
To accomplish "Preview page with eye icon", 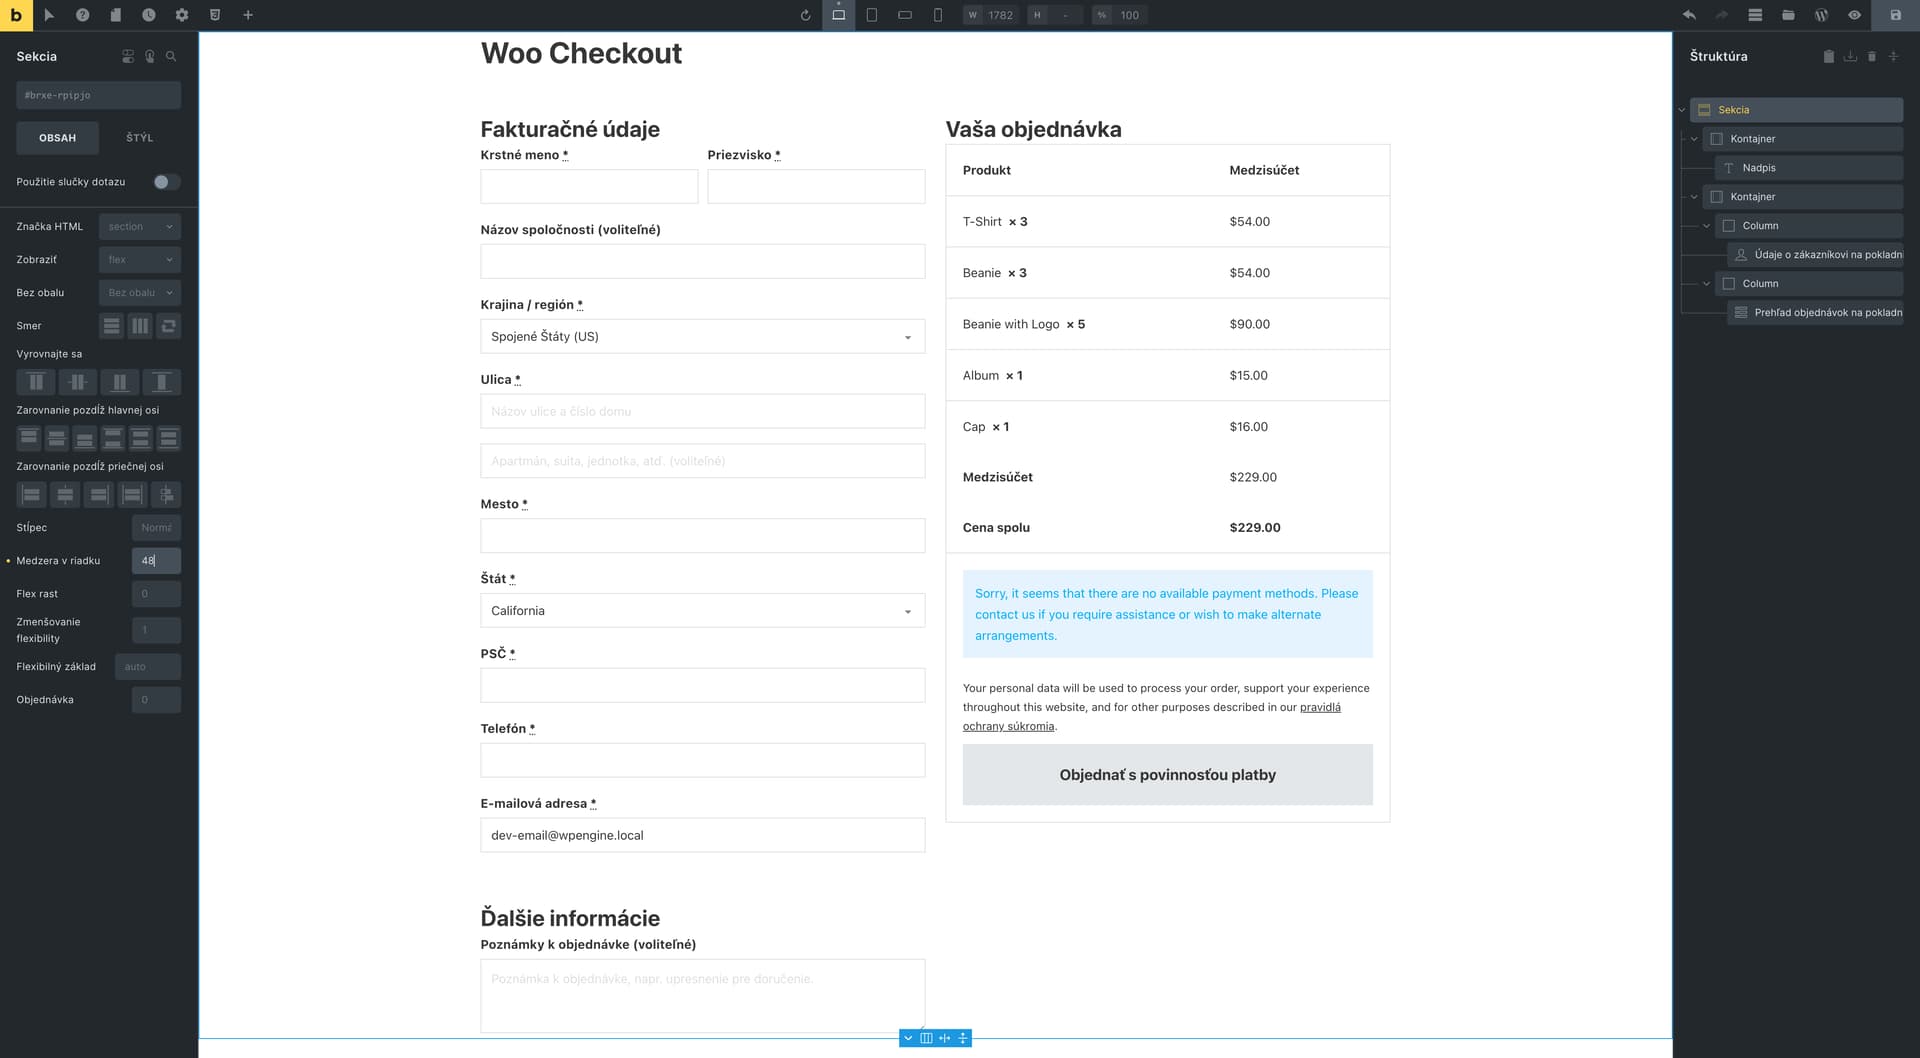I will point(1854,15).
